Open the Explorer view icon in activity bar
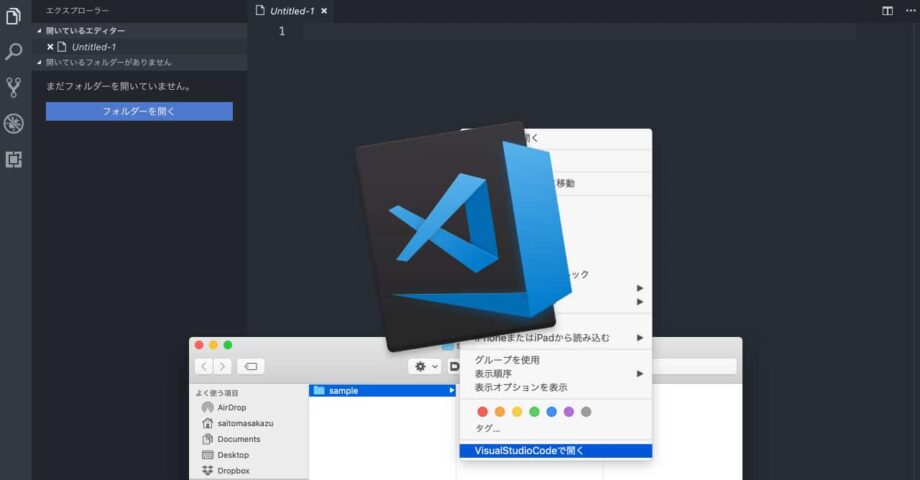 click(x=13, y=16)
